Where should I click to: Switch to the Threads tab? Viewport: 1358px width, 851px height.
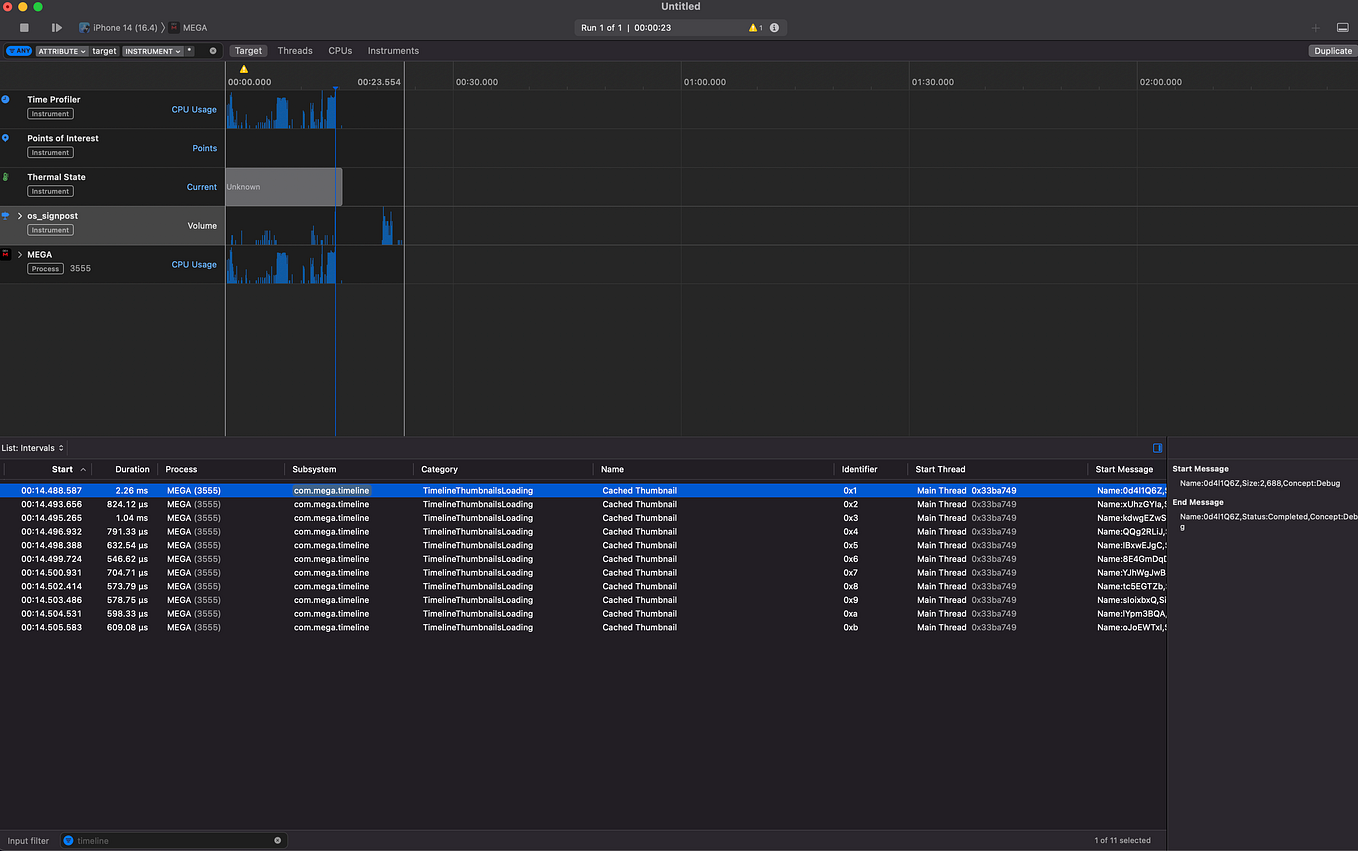point(295,50)
